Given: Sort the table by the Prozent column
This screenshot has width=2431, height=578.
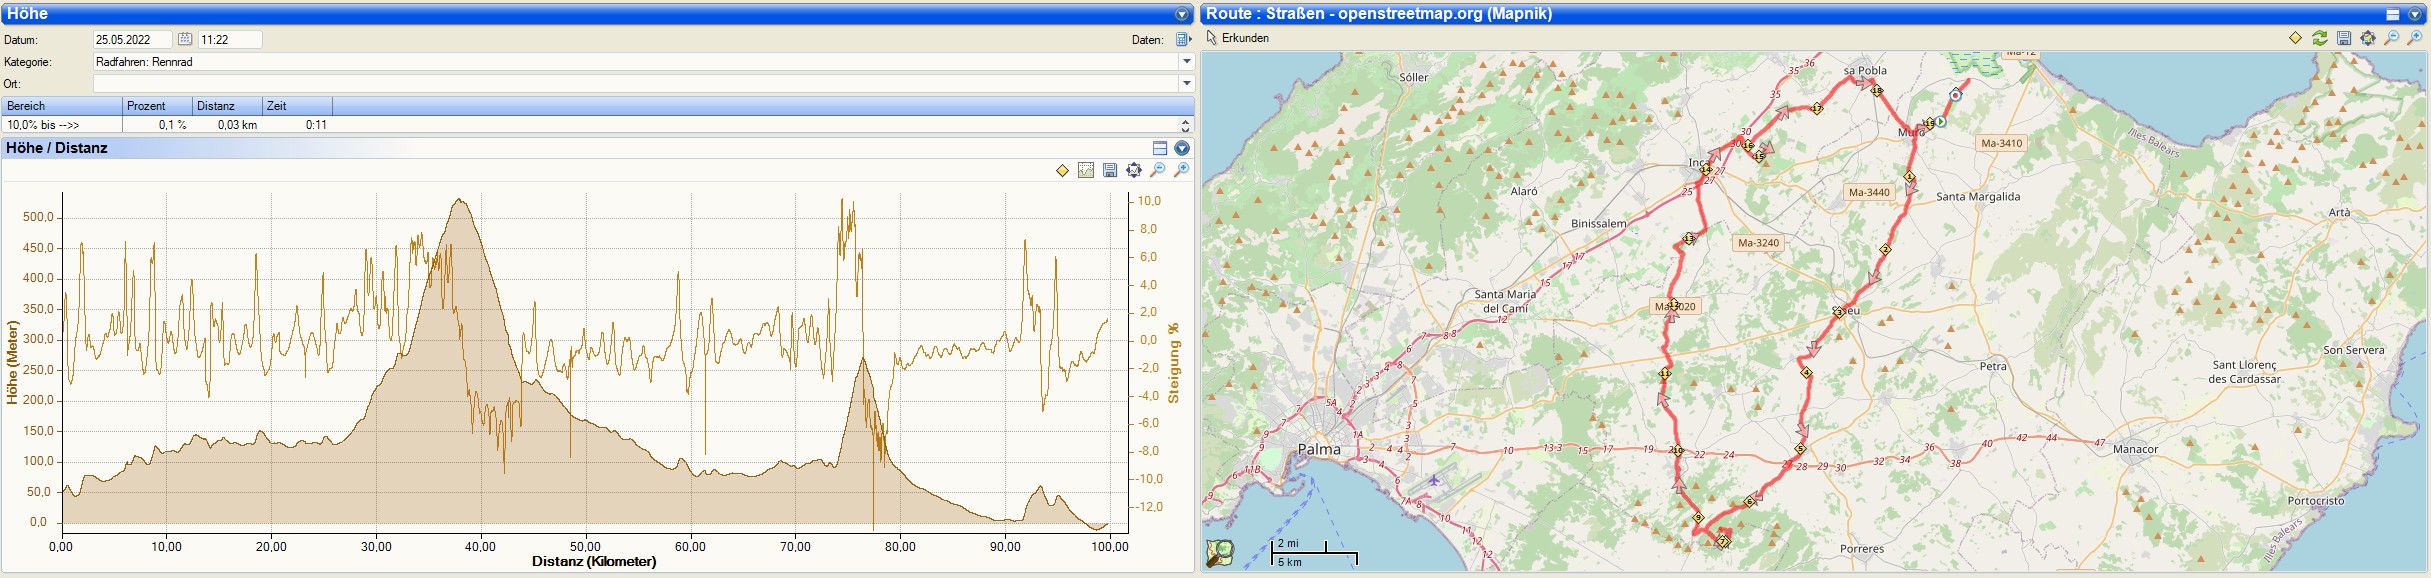Looking at the screenshot, I should [x=157, y=106].
